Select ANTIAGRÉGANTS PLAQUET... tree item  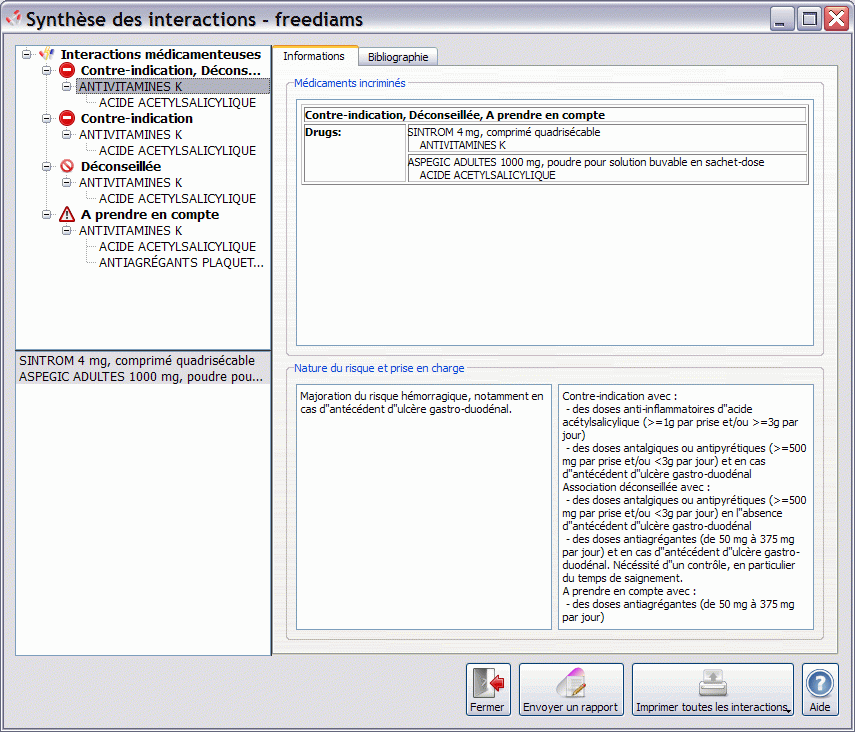pyautogui.click(x=181, y=262)
